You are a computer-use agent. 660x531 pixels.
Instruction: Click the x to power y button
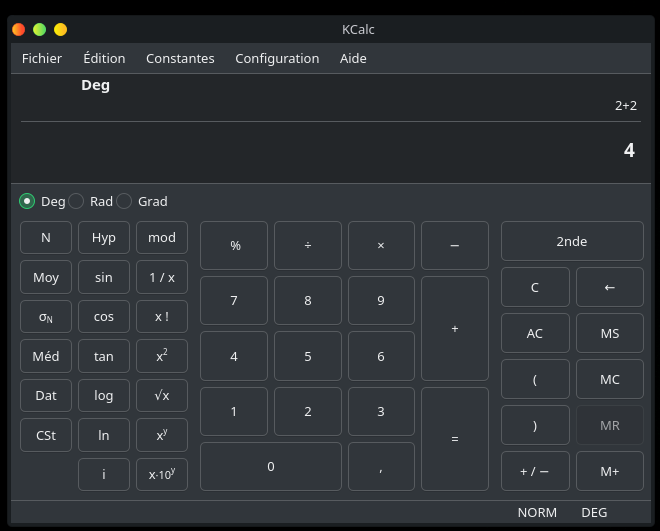[162, 435]
